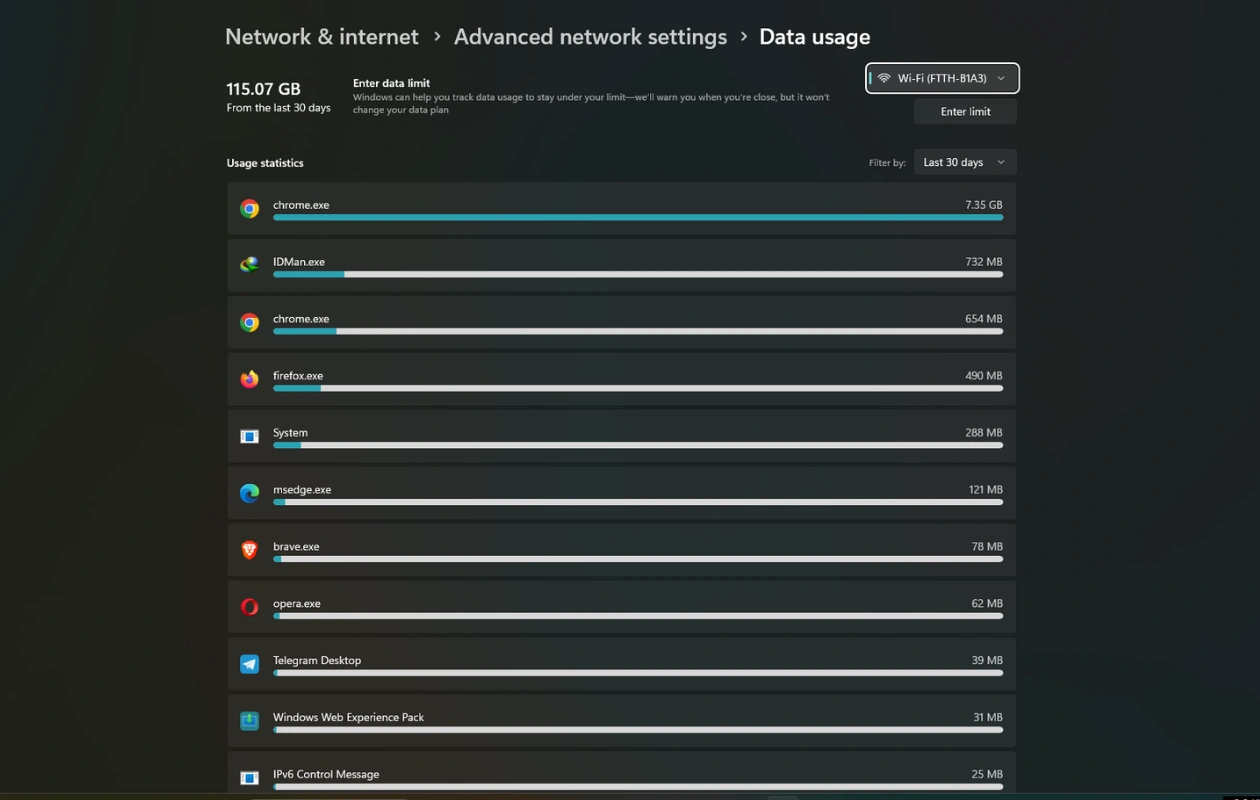Click the Chrome icon on the 7.35 GB row
Image resolution: width=1260 pixels, height=800 pixels.
250,209
